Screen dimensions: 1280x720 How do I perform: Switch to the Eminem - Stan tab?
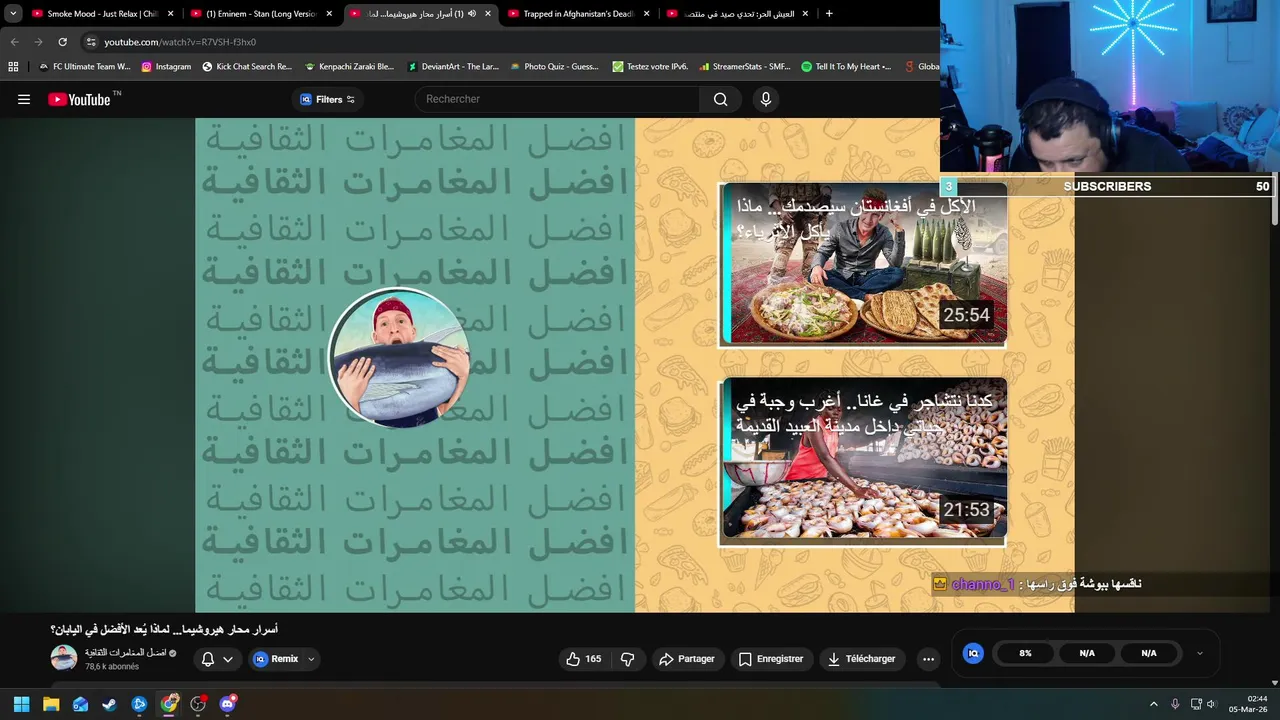tap(260, 14)
